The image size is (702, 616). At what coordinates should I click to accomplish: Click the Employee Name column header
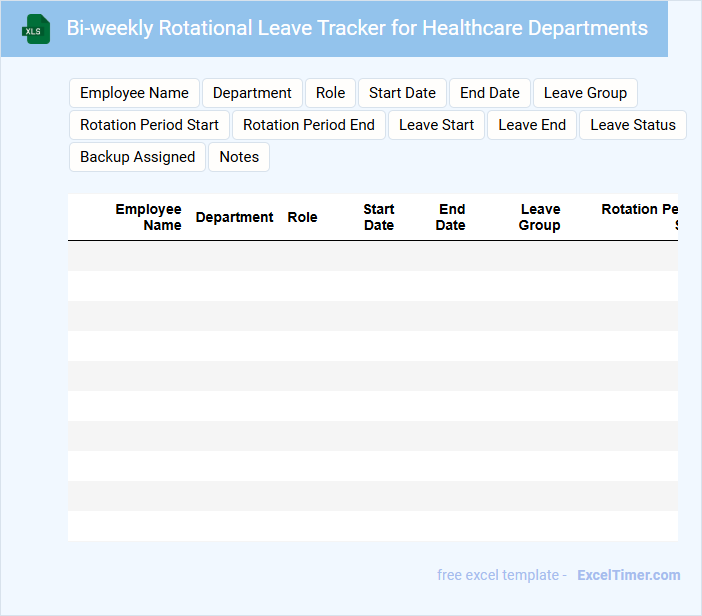click(148, 217)
